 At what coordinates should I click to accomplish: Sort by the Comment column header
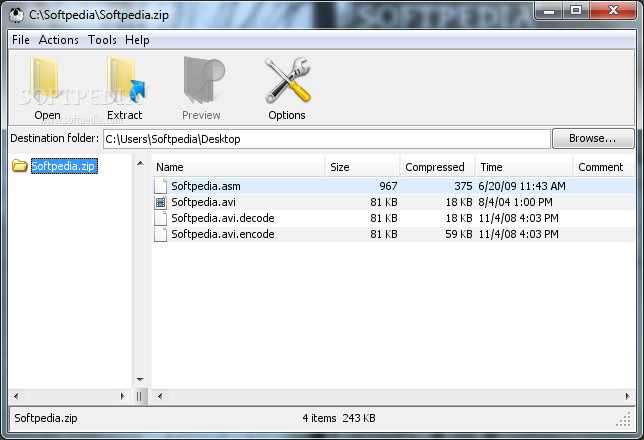click(604, 167)
